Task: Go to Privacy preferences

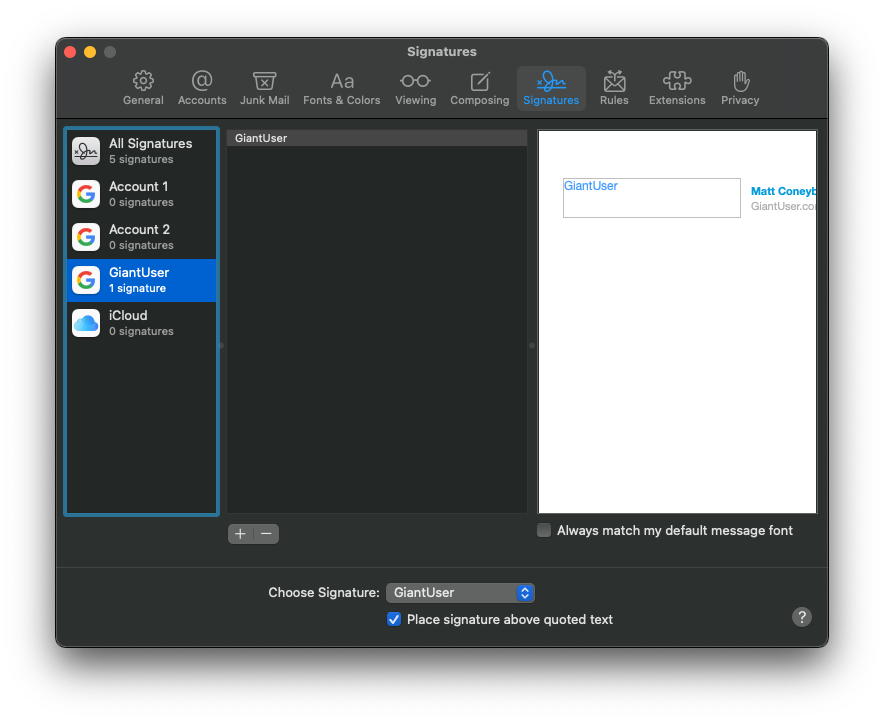Action: (x=740, y=88)
